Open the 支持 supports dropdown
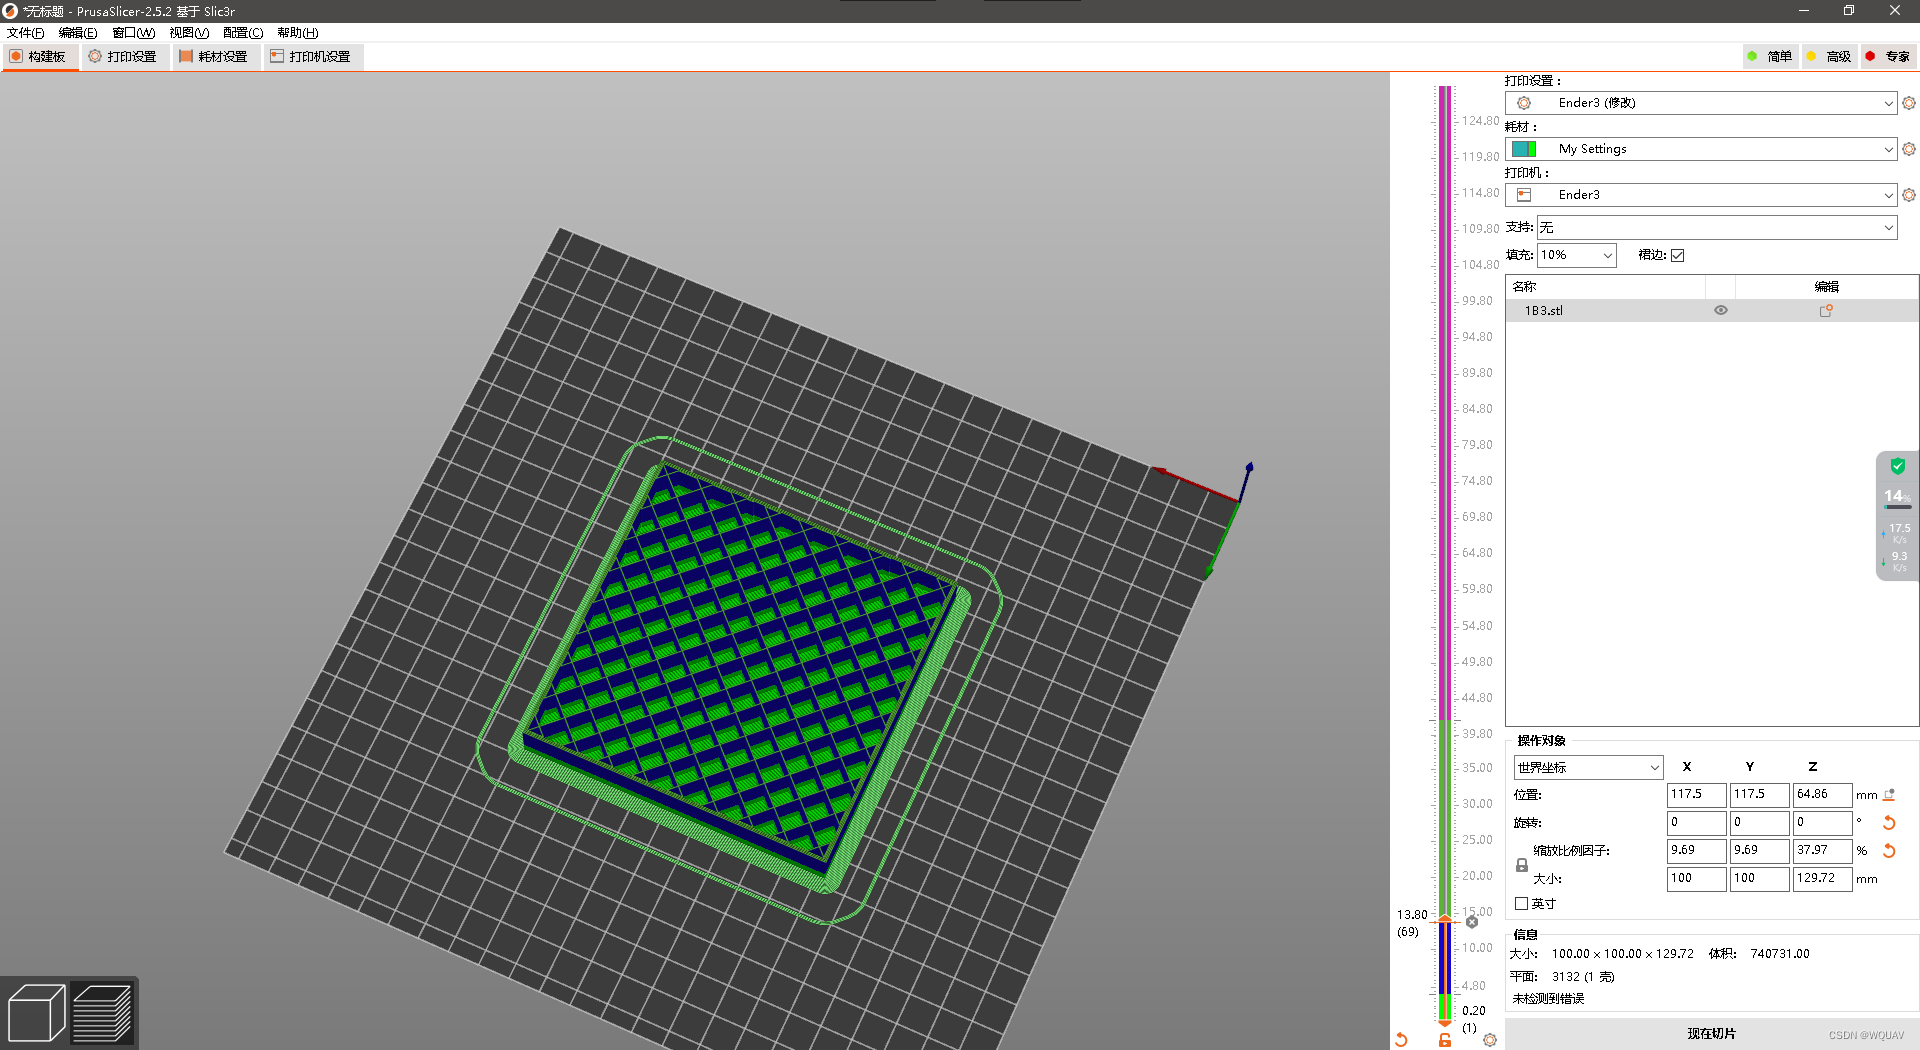The height and width of the screenshot is (1050, 1920). [1716, 228]
